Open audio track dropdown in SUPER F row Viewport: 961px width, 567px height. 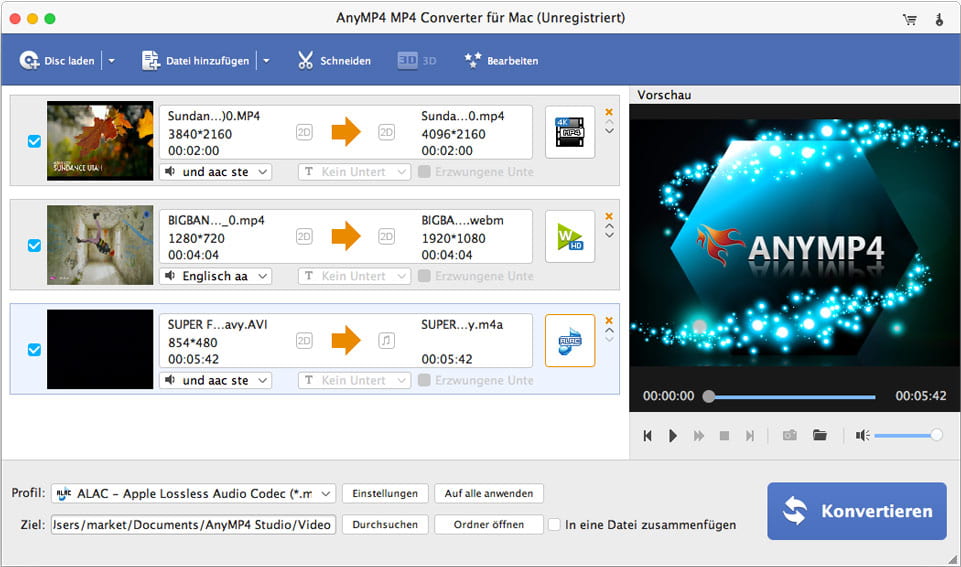tap(216, 380)
